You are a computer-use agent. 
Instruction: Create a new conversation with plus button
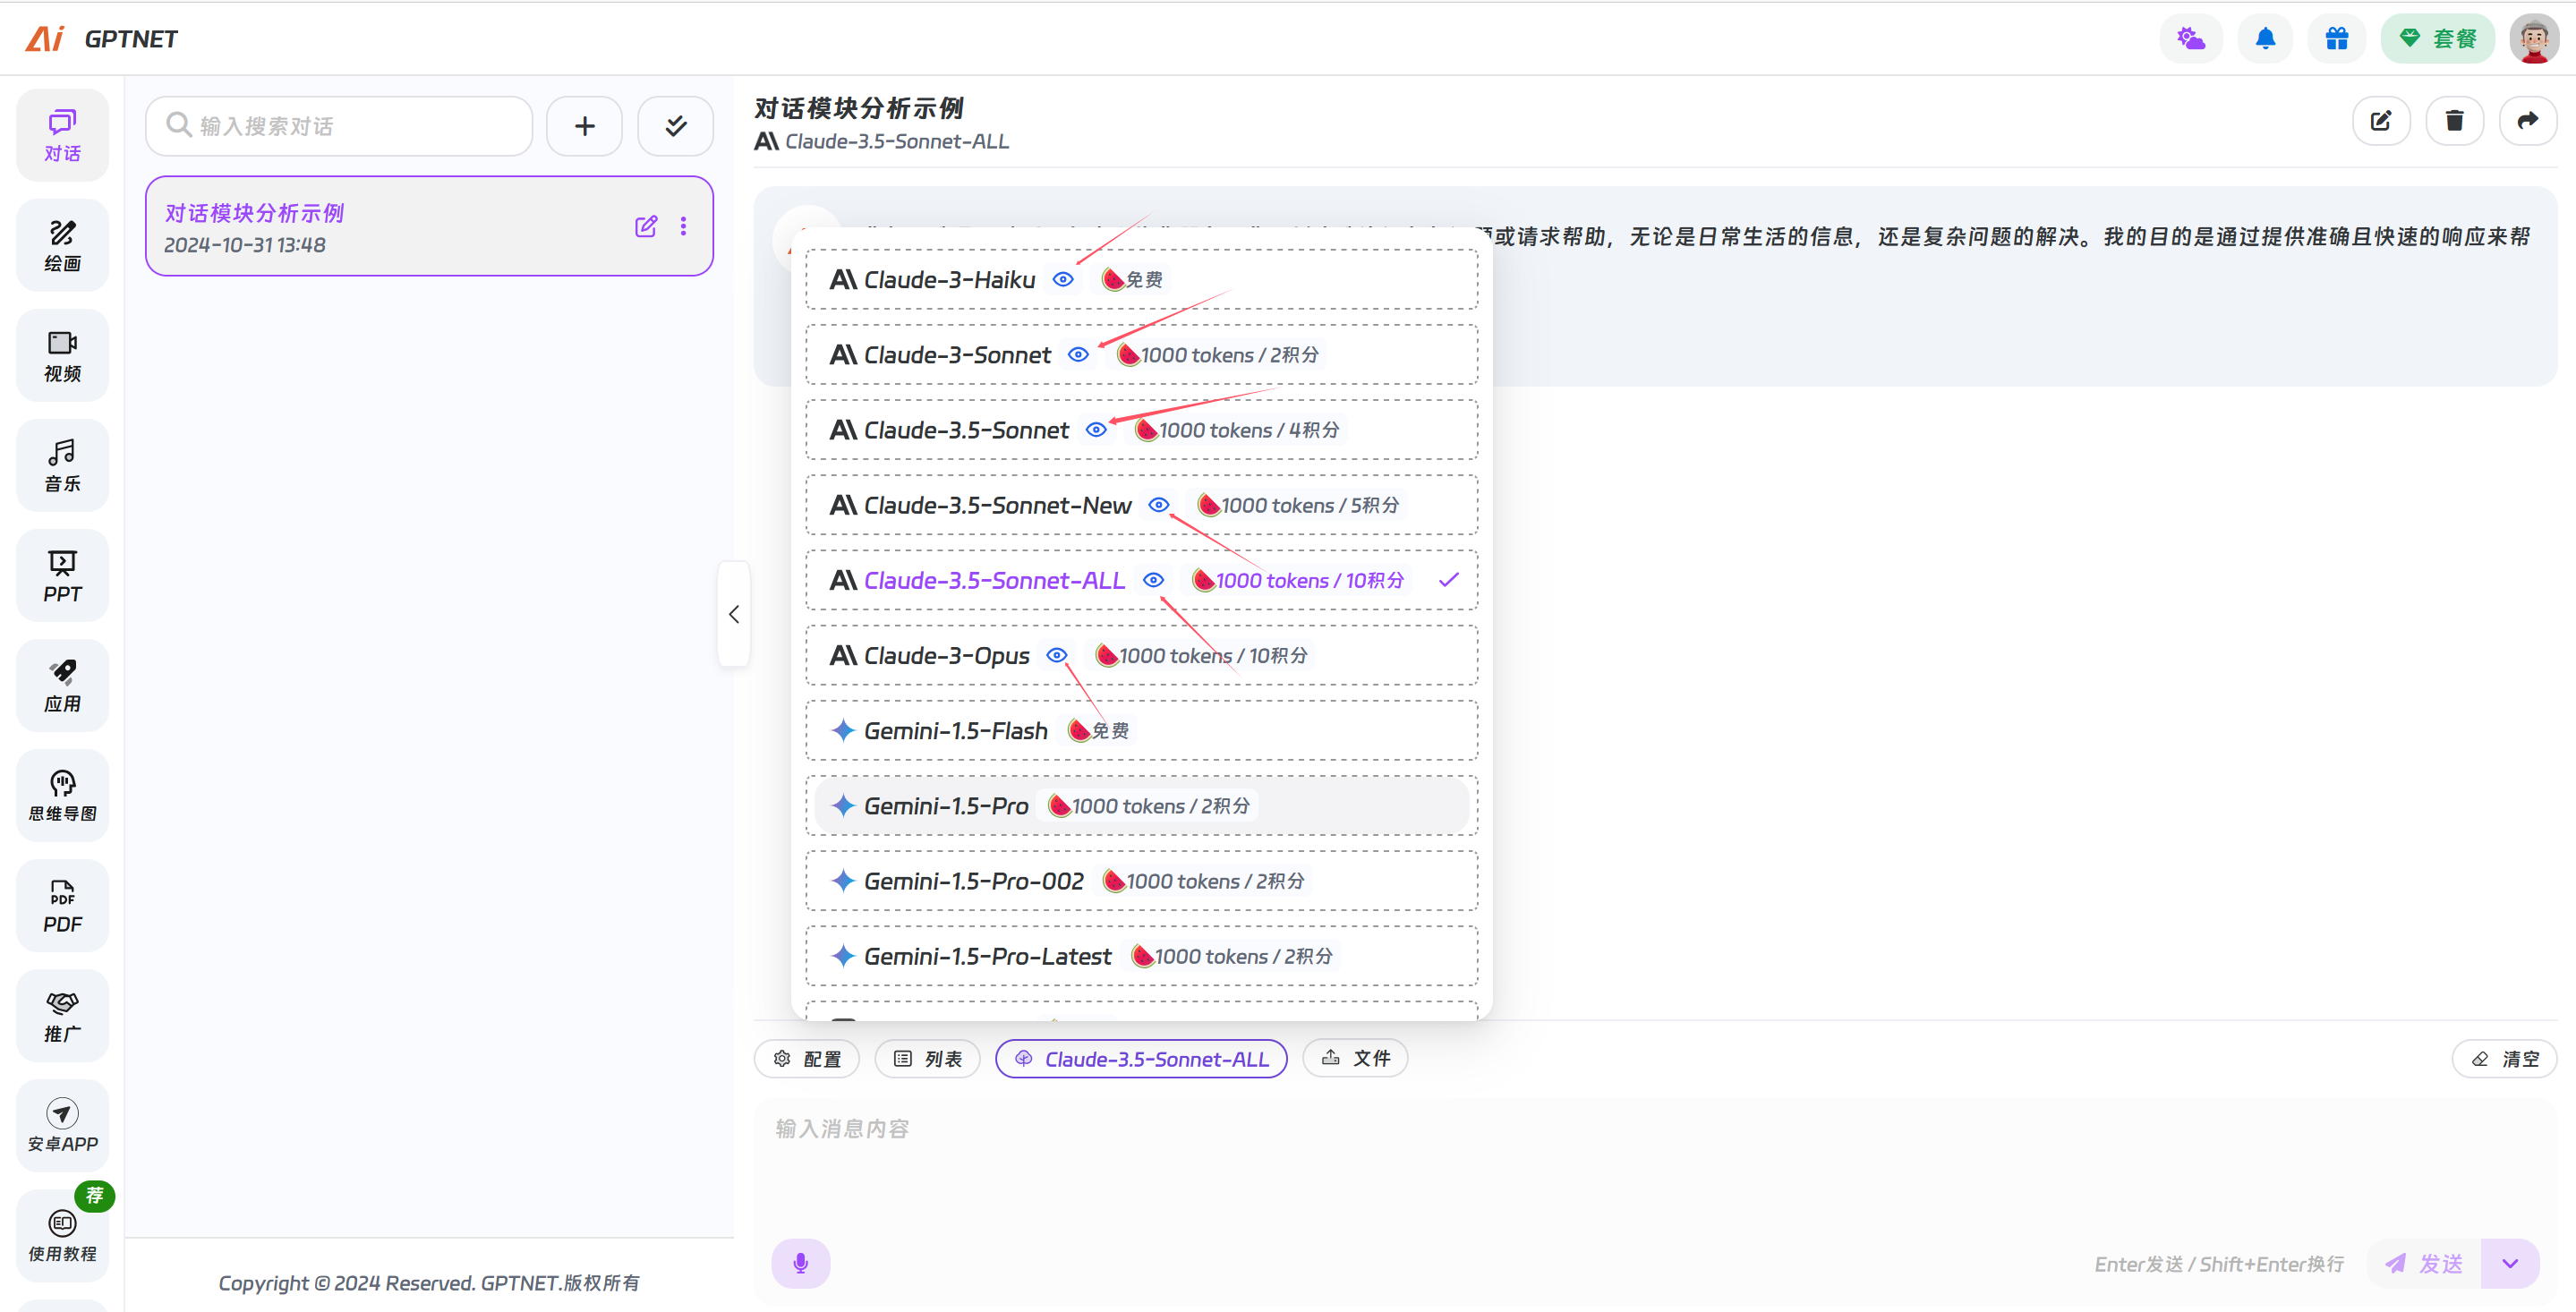click(x=585, y=126)
